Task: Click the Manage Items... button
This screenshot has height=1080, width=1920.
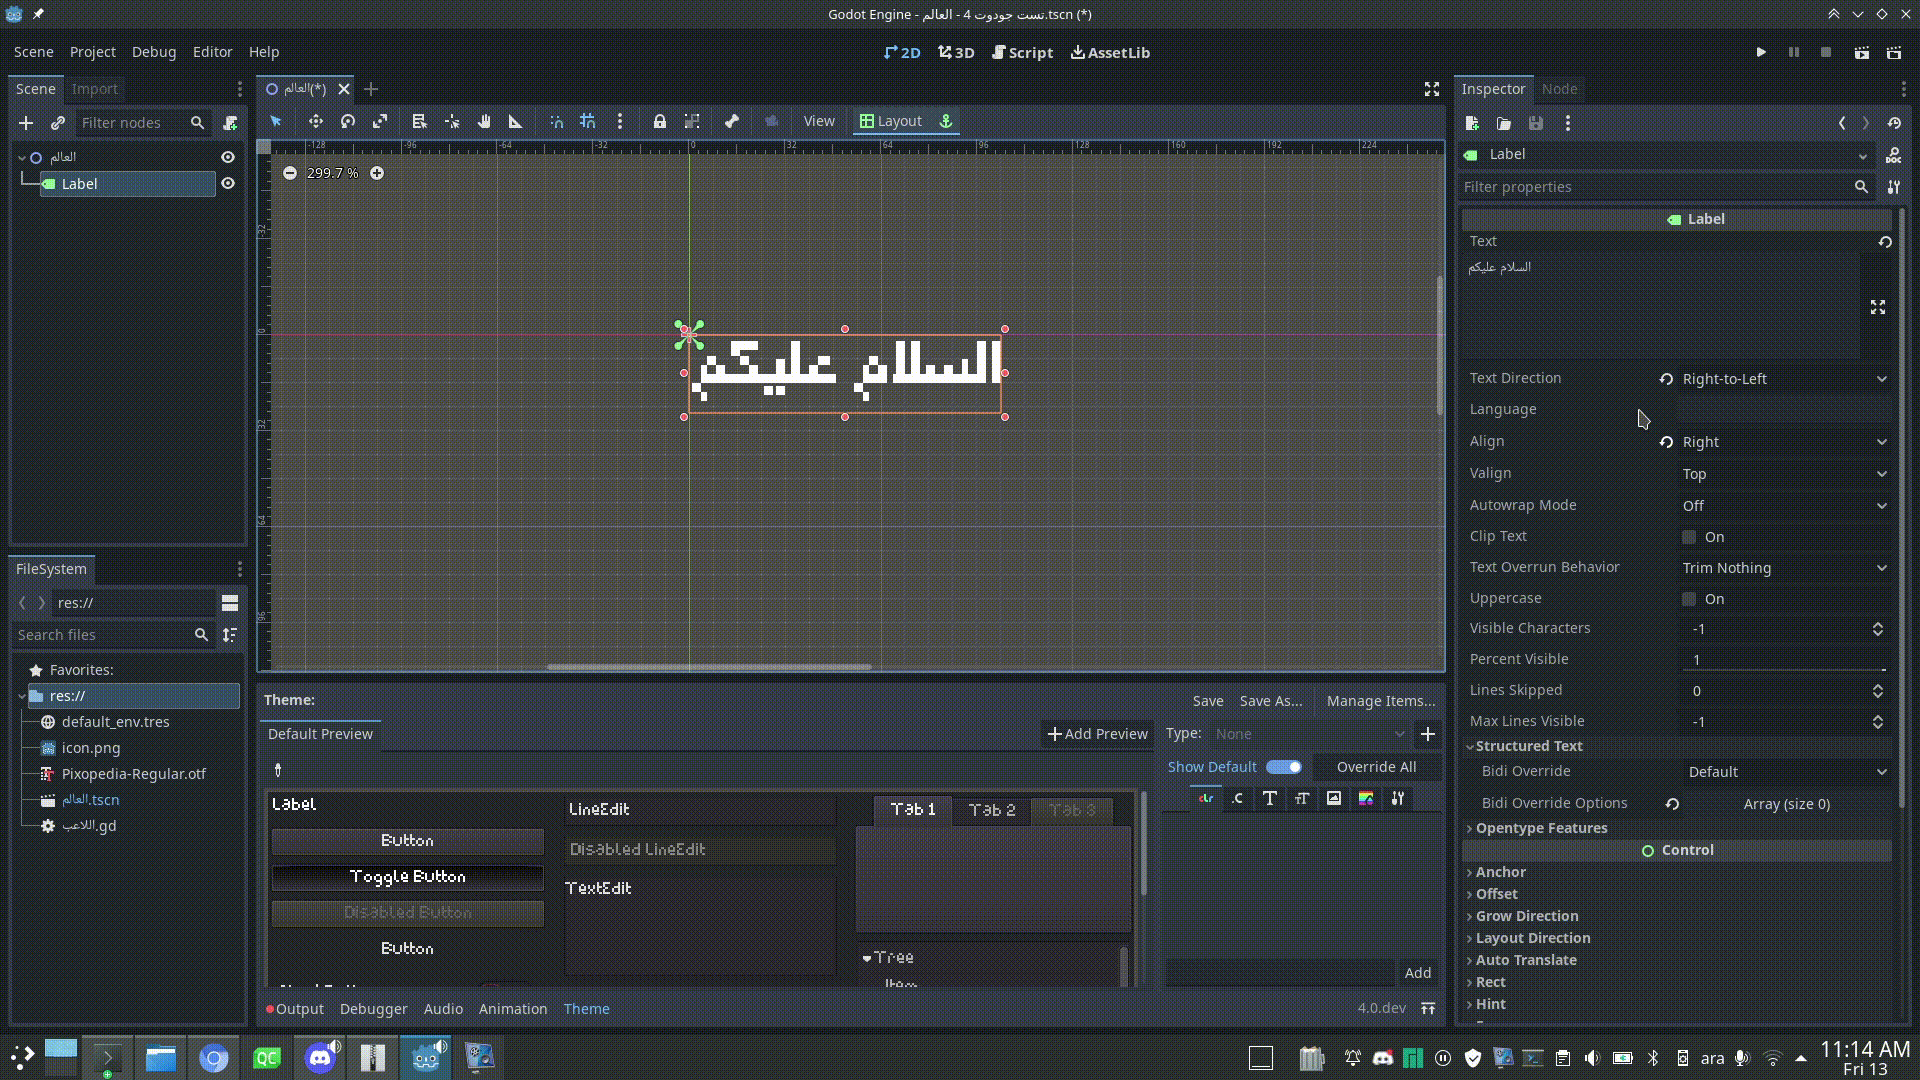Action: pyautogui.click(x=1380, y=701)
